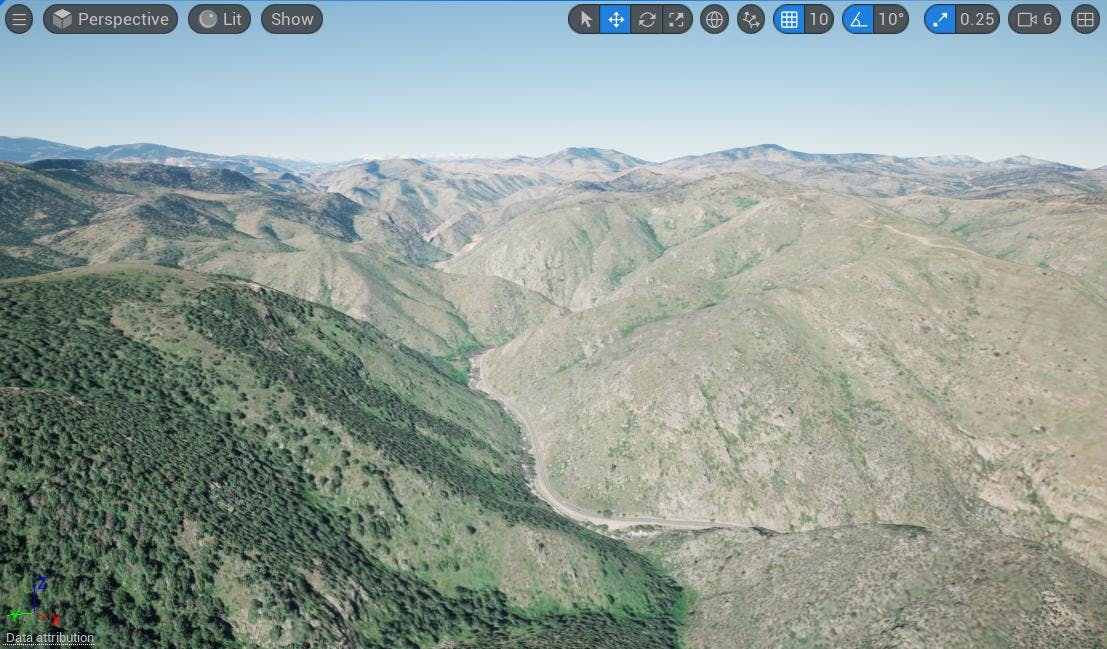Screen dimensions: 1107x649
Task: Open the viewport options hamburger menu
Action: pyautogui.click(x=19, y=19)
